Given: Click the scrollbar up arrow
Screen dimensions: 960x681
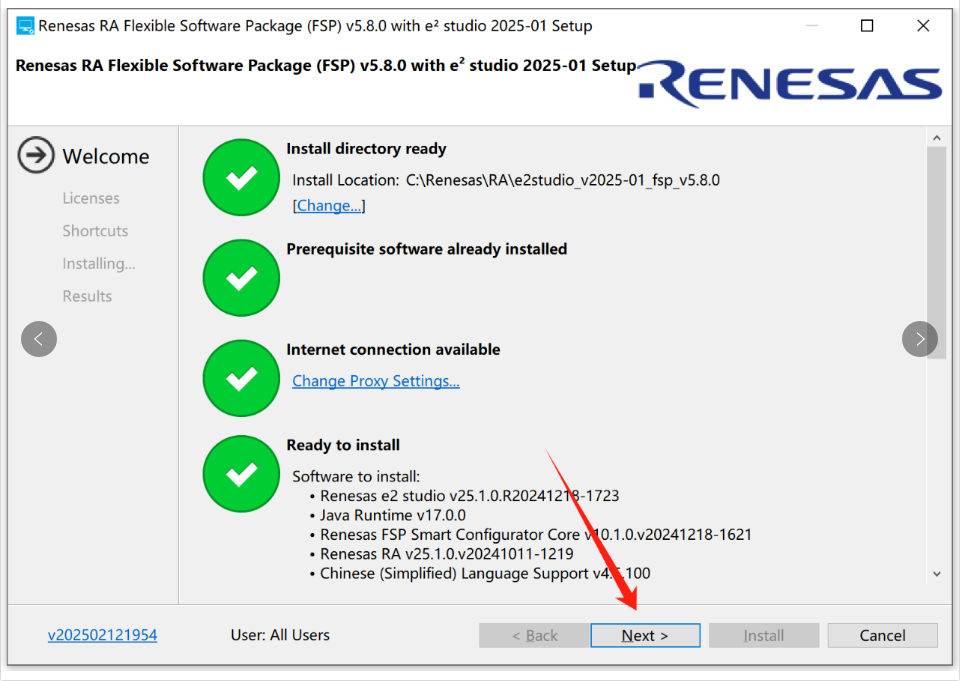Looking at the screenshot, I should point(937,138).
